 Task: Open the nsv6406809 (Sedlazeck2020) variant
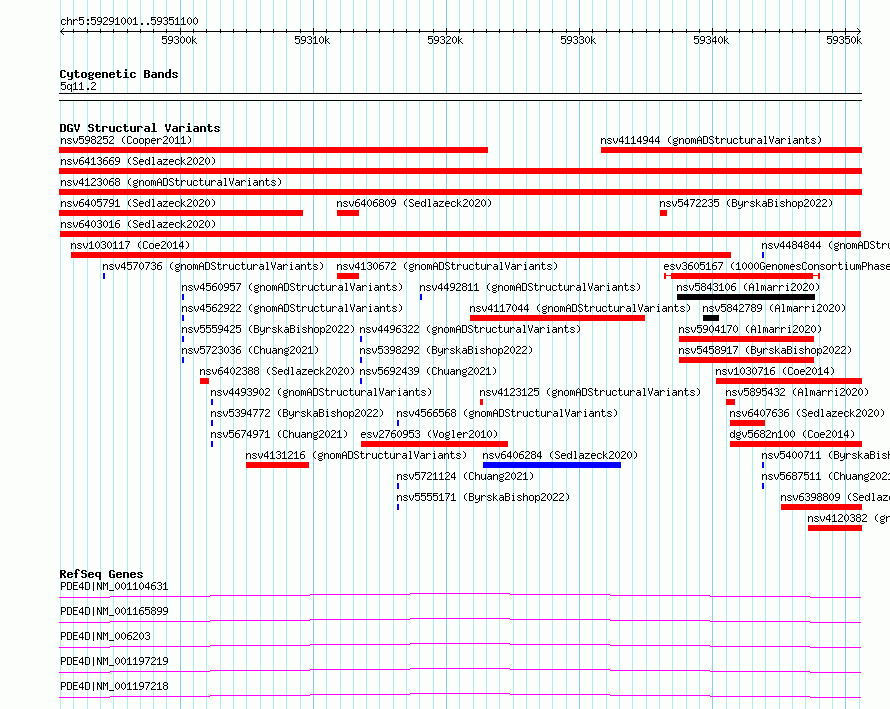(x=347, y=213)
